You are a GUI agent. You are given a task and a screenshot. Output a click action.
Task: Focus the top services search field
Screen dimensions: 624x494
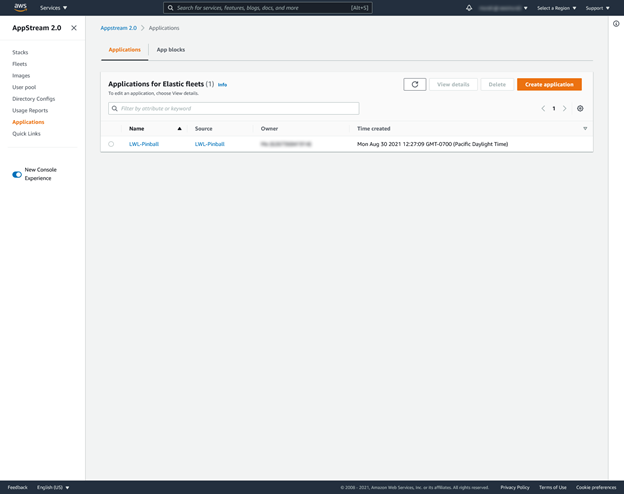(x=268, y=8)
